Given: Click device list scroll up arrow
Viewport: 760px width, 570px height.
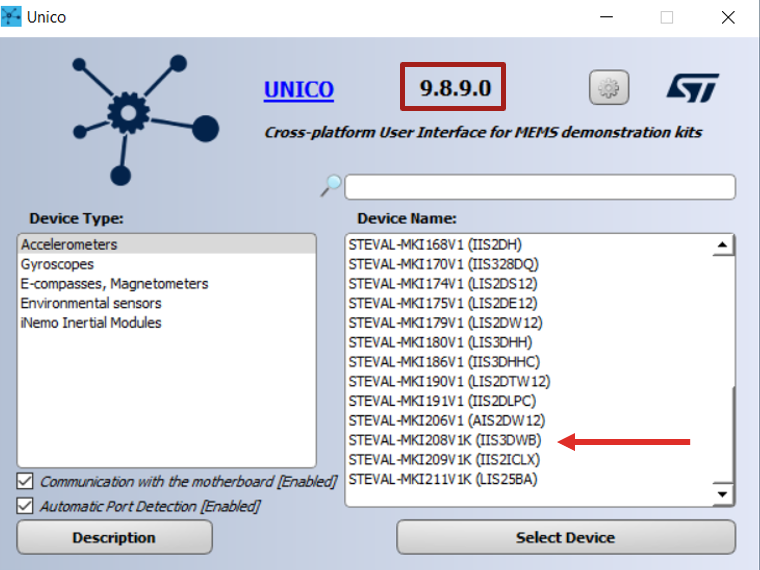Looking at the screenshot, I should point(723,245).
